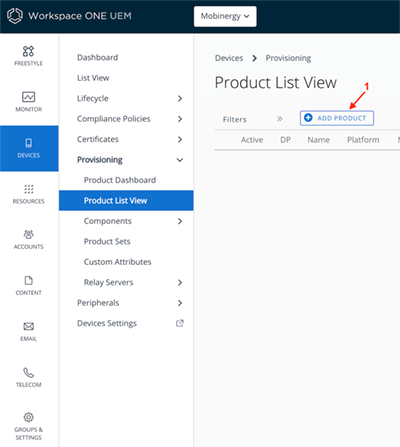Open Product Dashboard under Provisioning

(120, 180)
